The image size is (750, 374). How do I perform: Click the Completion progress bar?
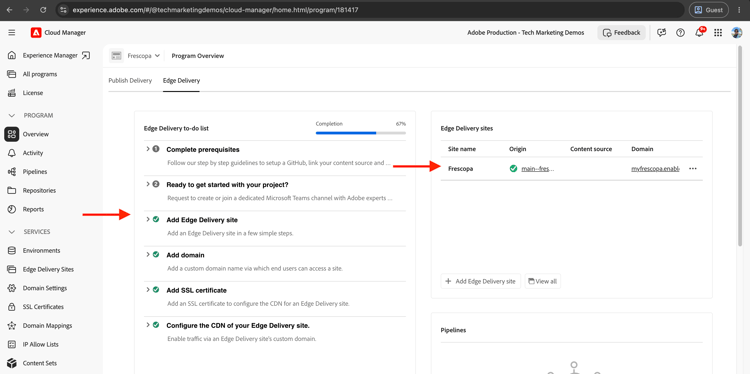(361, 132)
